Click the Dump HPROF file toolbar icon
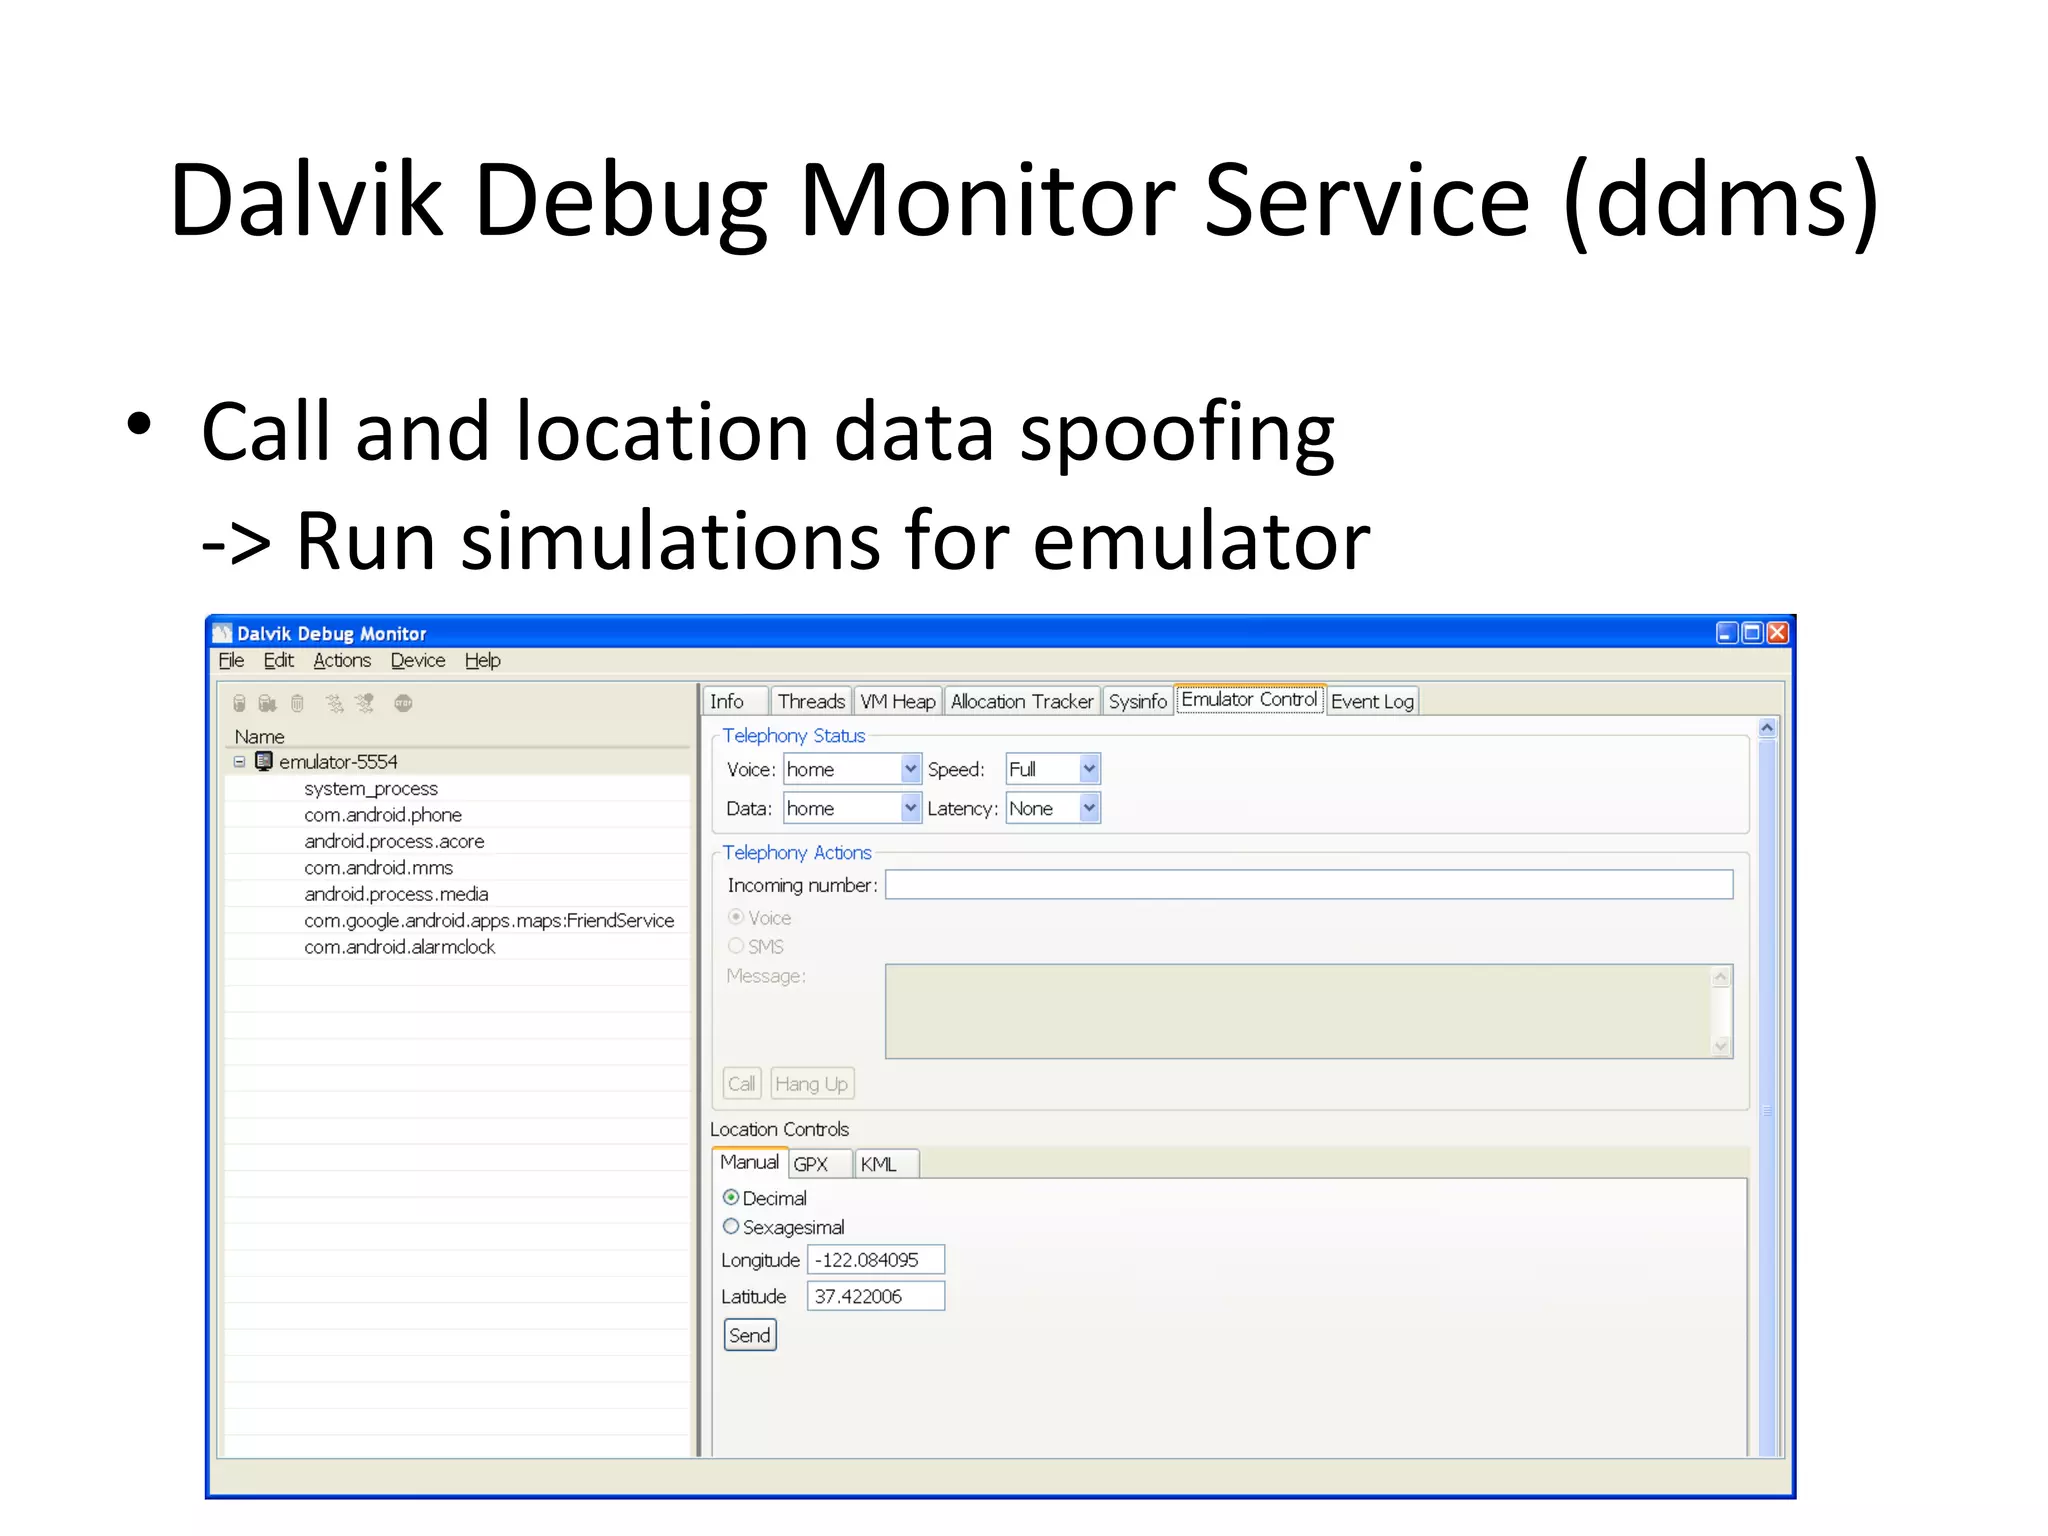The height and width of the screenshot is (1536, 2048). click(x=267, y=703)
